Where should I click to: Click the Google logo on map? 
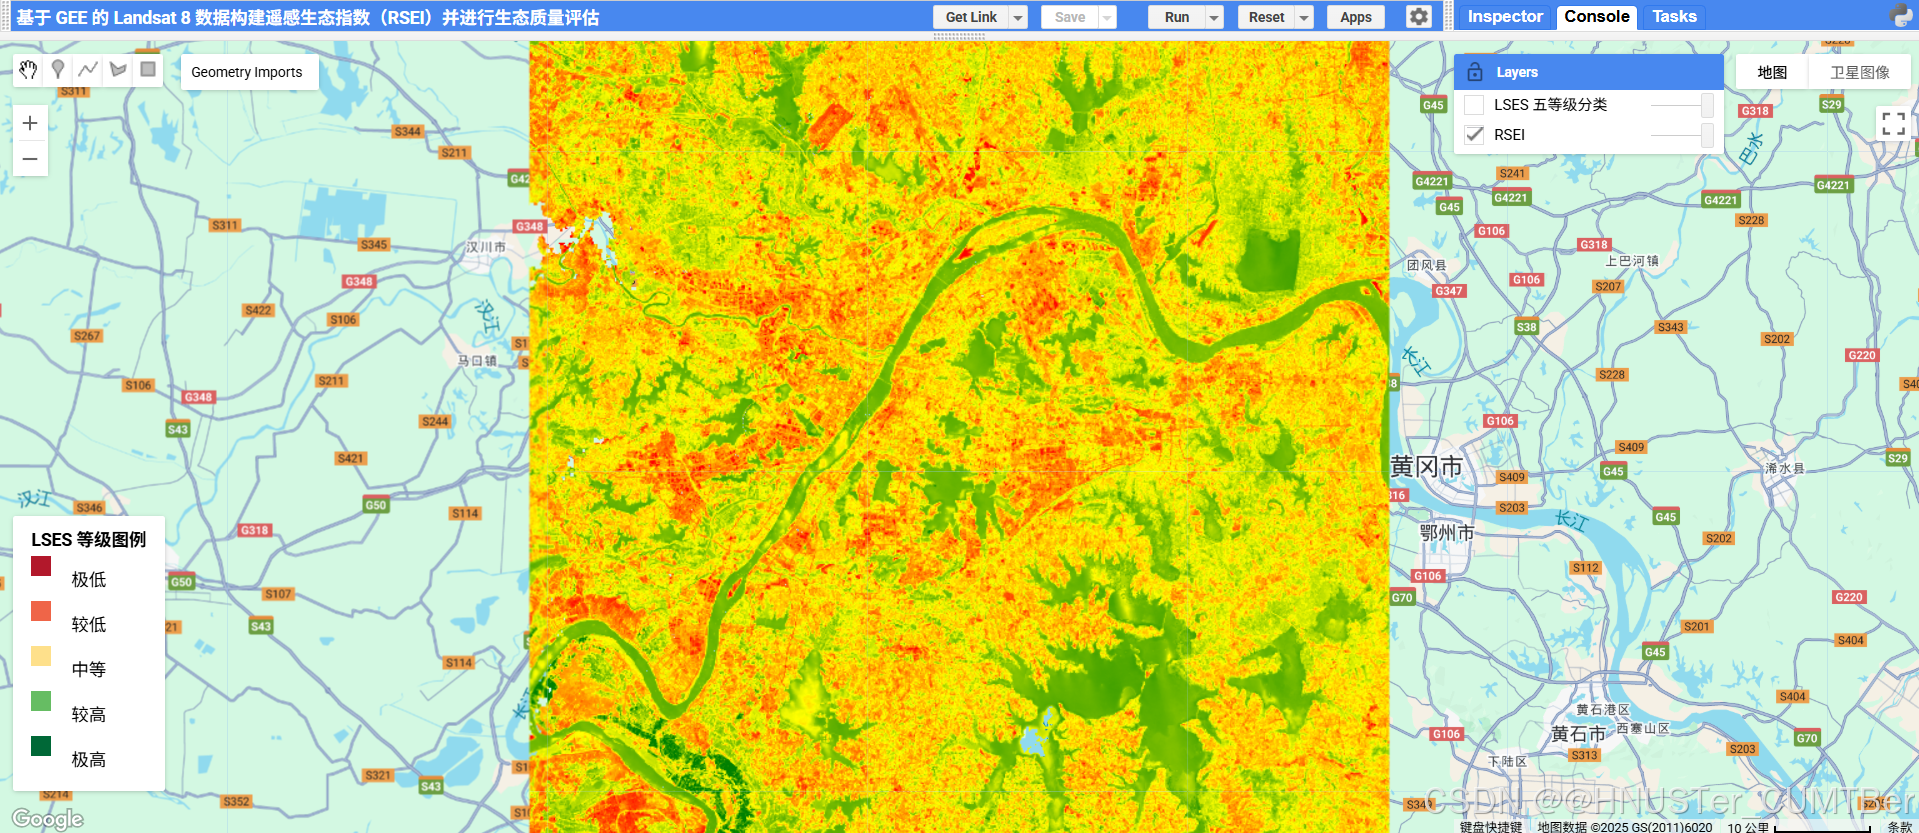(47, 819)
